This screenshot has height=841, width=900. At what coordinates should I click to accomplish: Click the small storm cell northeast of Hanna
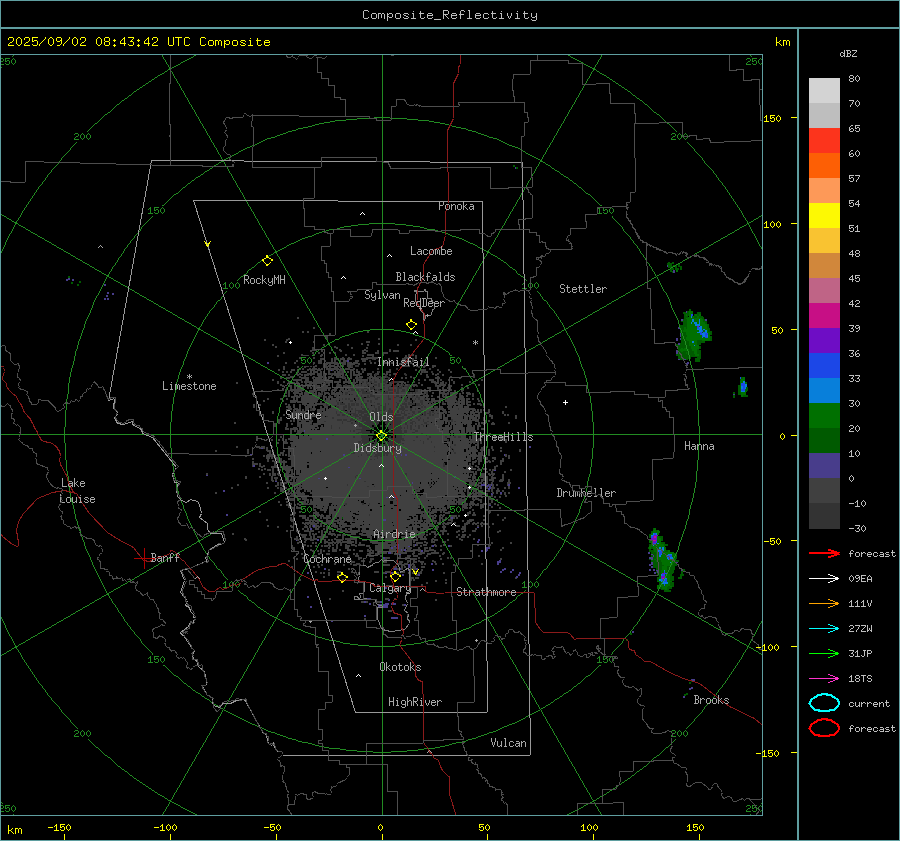[x=742, y=387]
